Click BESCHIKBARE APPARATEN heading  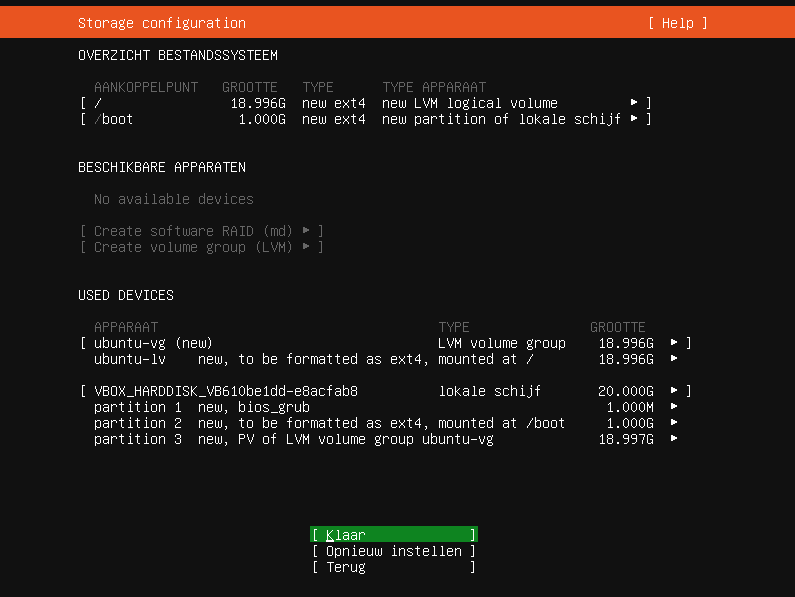[x=162, y=167]
